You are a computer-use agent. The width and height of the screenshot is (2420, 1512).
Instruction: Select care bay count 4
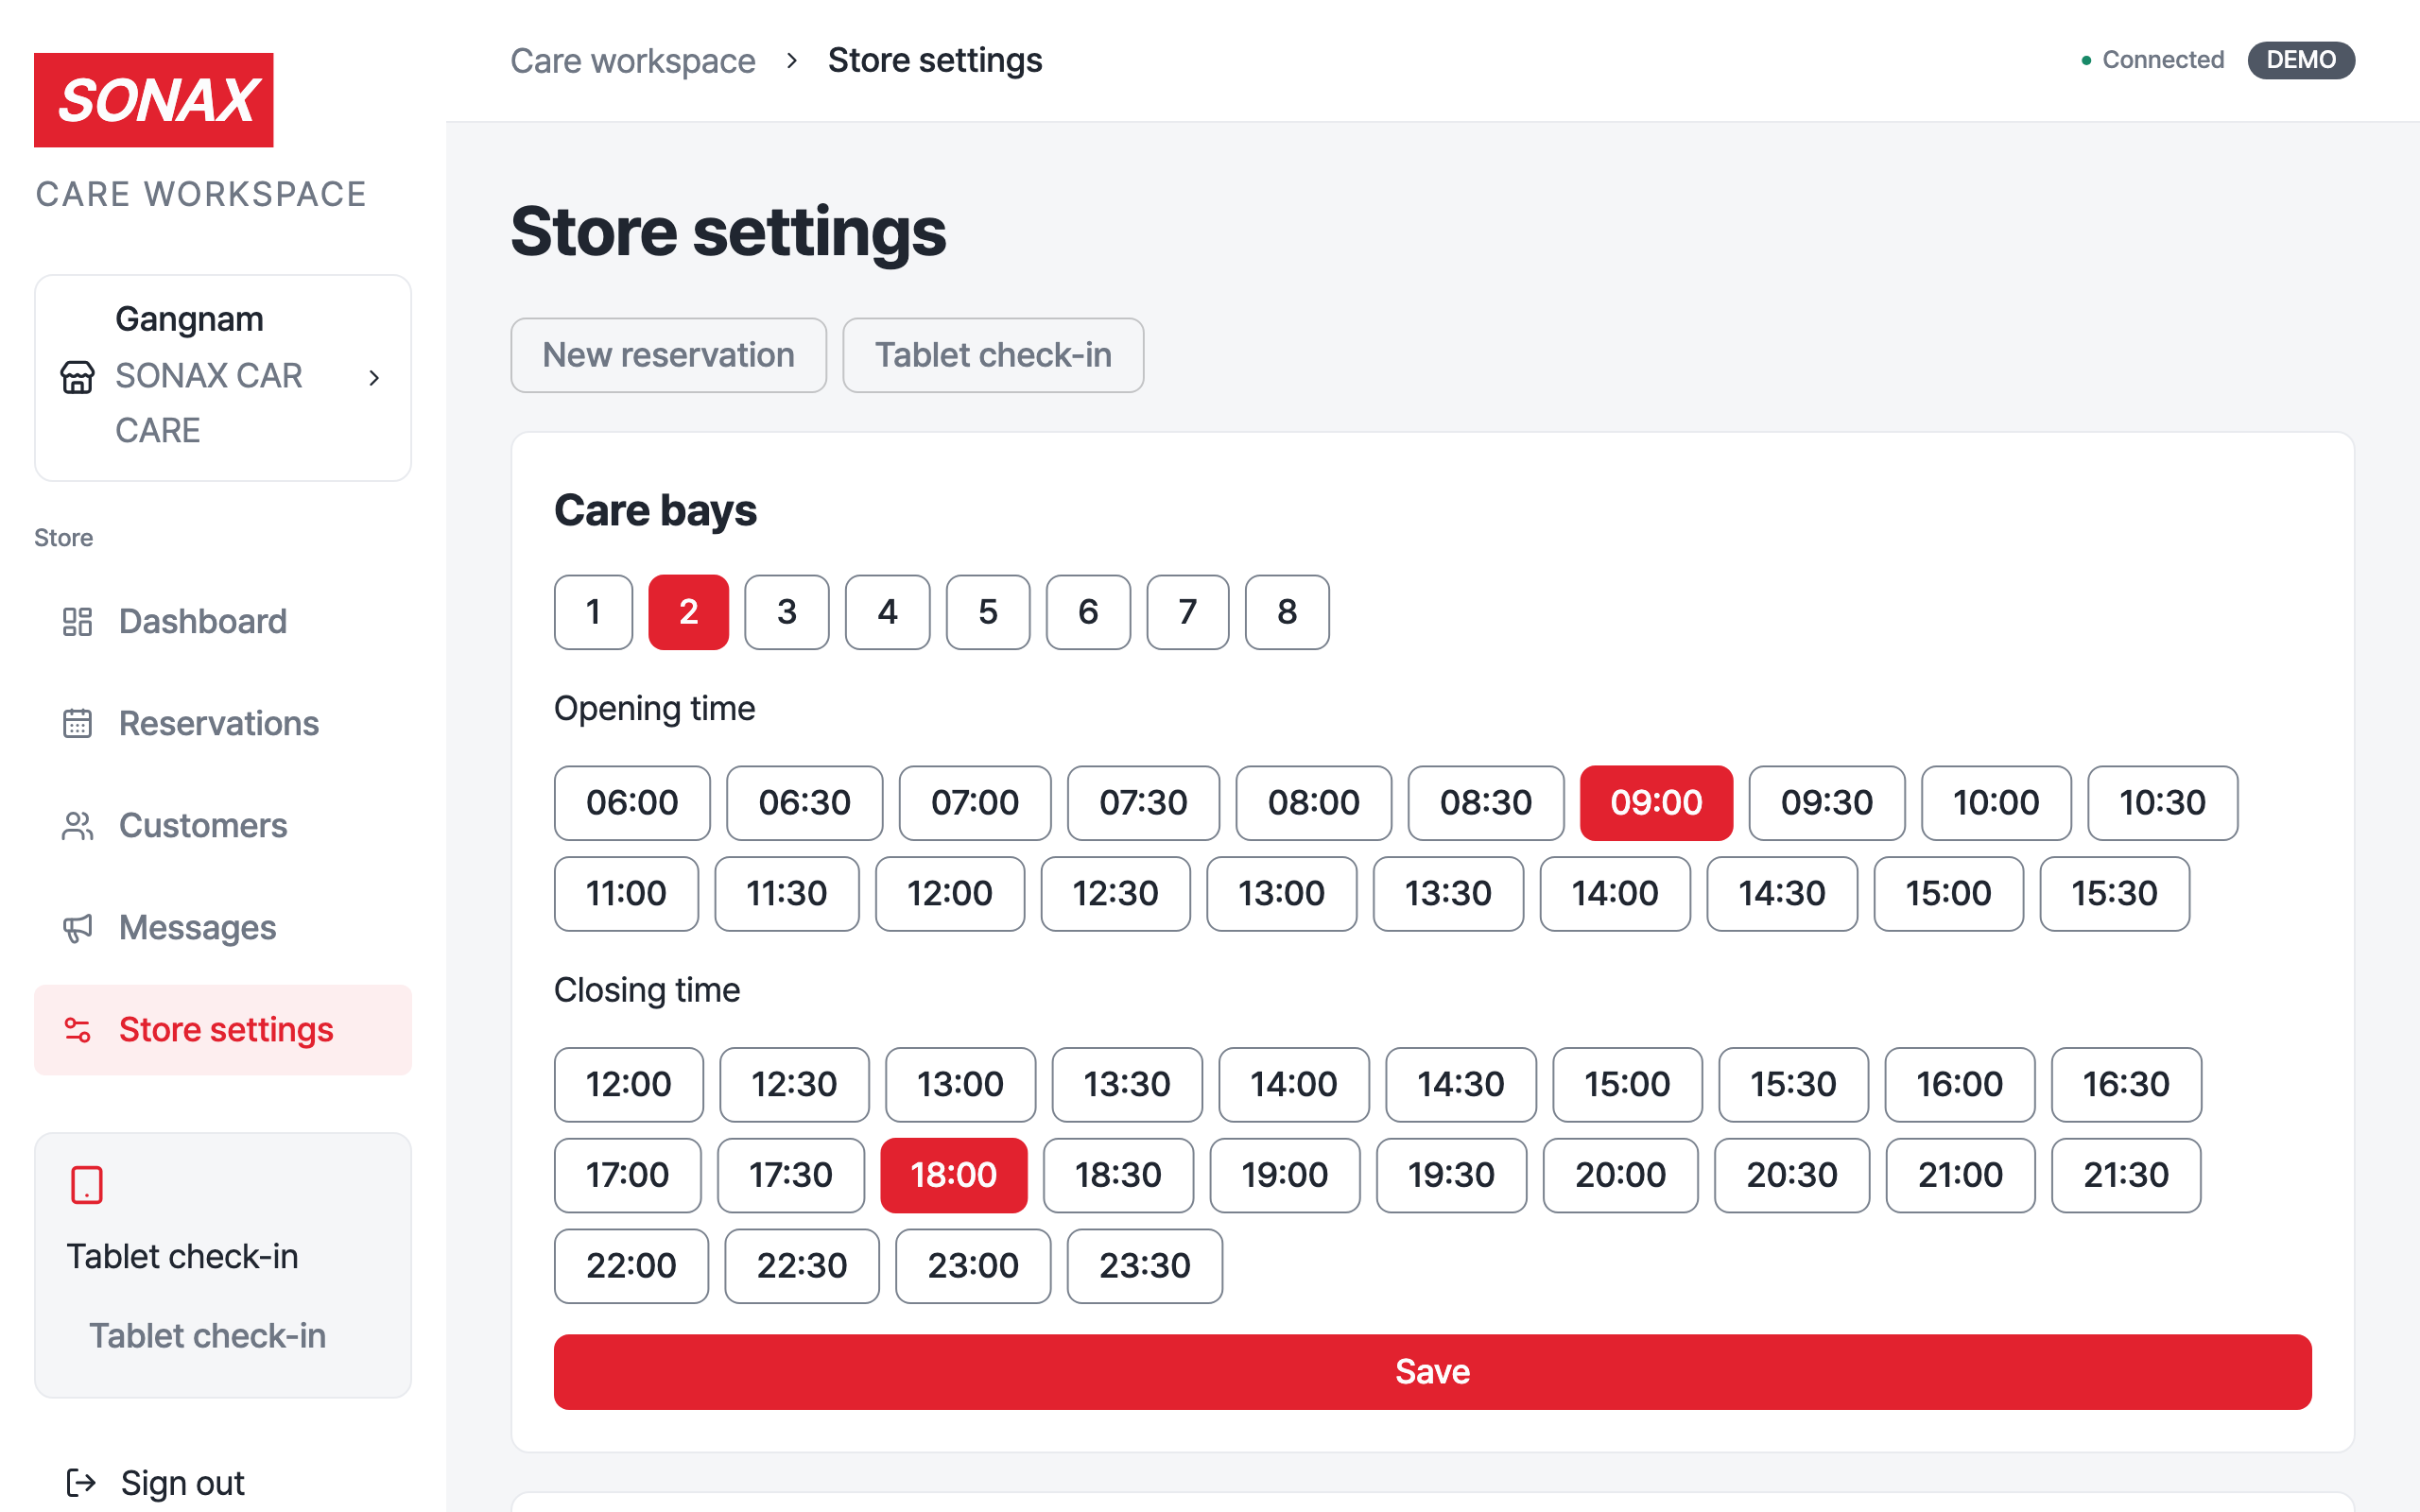(x=887, y=611)
